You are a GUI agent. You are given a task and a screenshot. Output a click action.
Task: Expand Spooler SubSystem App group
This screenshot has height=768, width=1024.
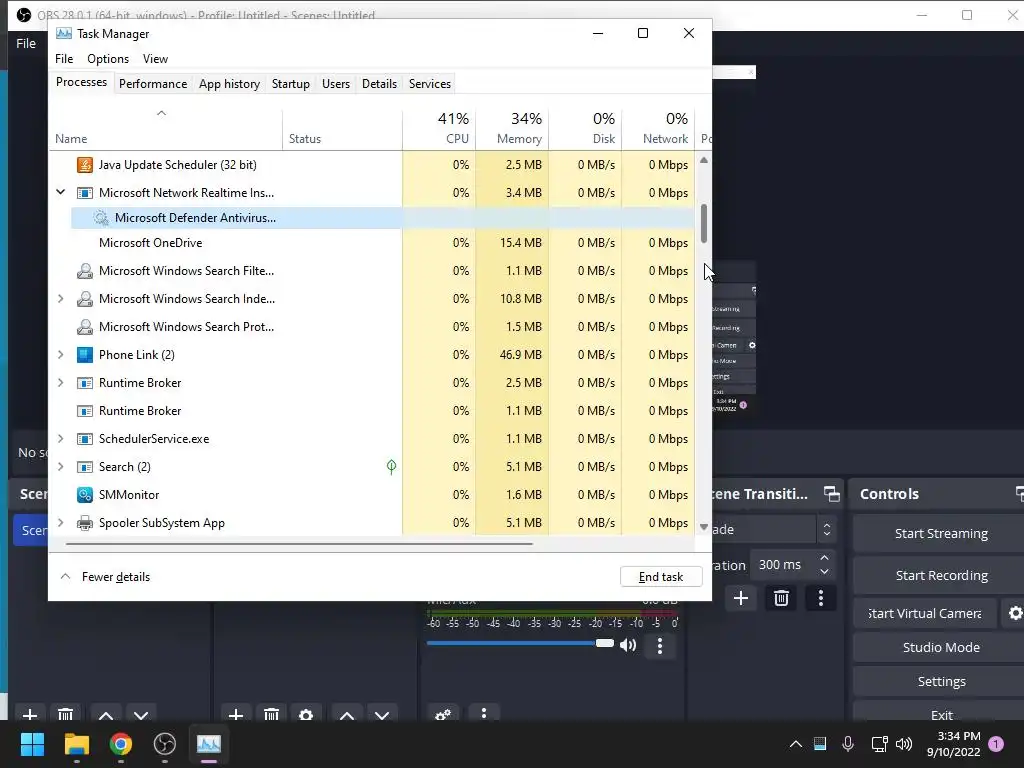coord(61,522)
